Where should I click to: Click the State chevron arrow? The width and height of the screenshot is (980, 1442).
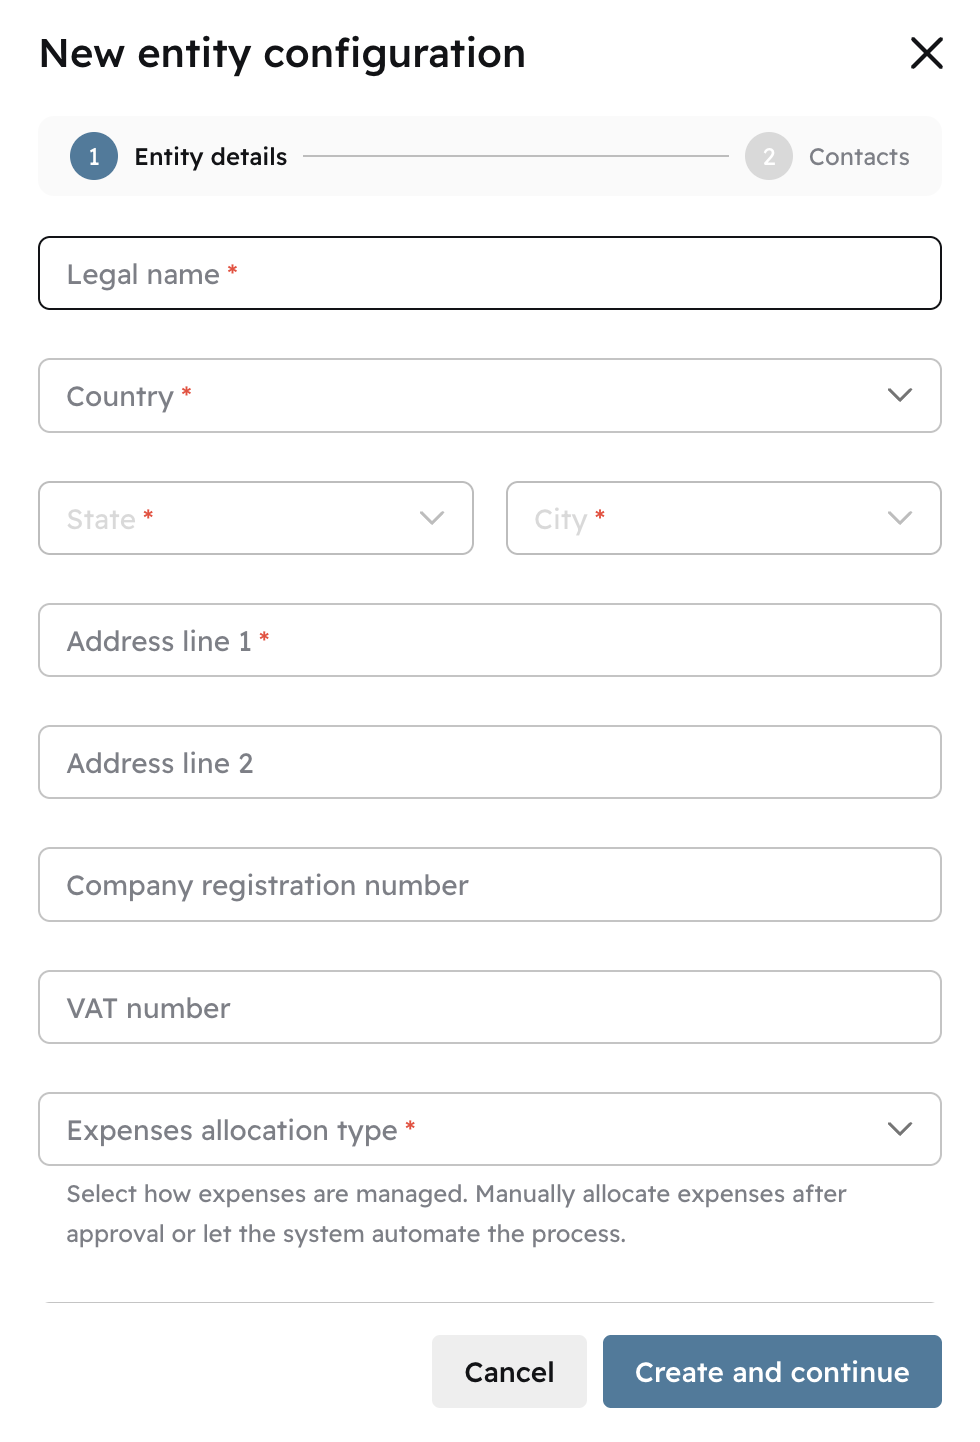pos(432,518)
